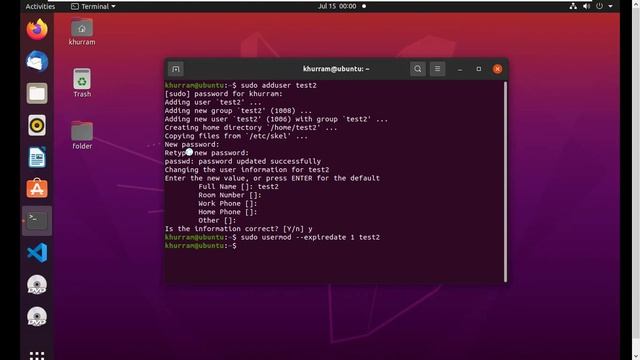Click 'passwd: password updated successfully' line
640x360 pixels.
tap(243, 161)
